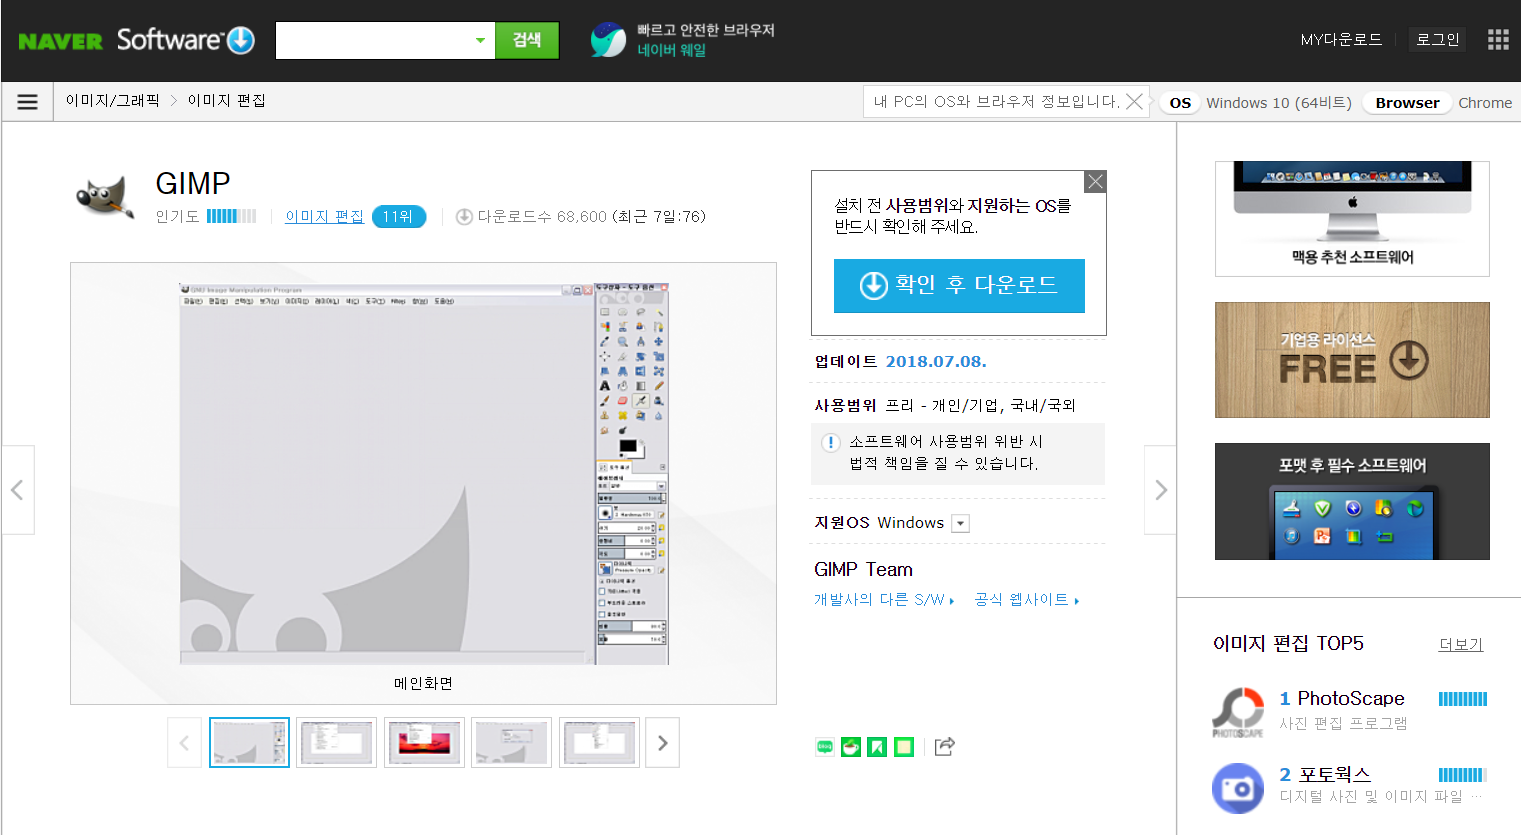
Task: Open the 공식 웹사이트 link
Action: [x=1026, y=599]
